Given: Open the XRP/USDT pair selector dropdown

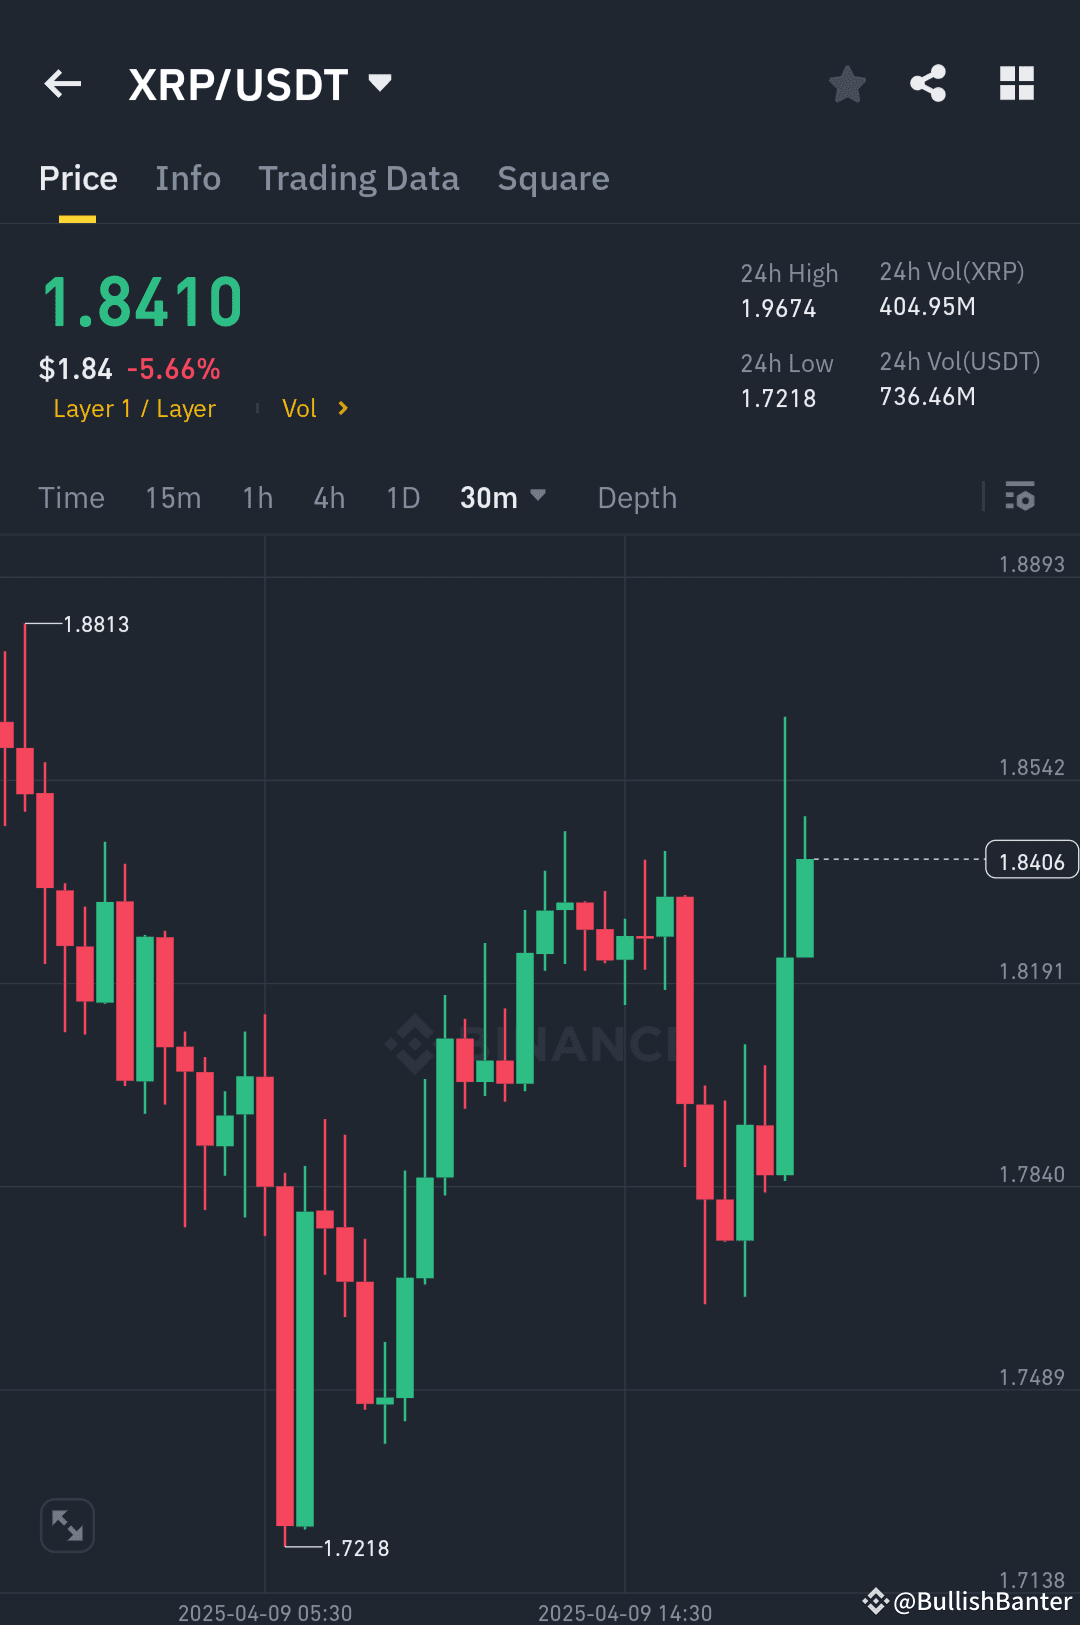Looking at the screenshot, I should [260, 84].
